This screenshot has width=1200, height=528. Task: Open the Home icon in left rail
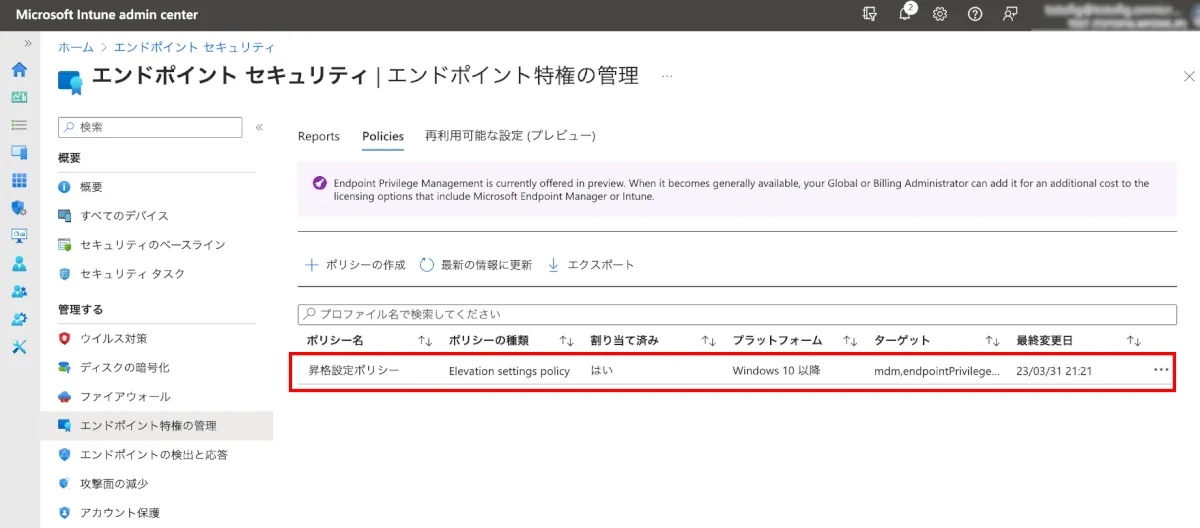point(19,70)
